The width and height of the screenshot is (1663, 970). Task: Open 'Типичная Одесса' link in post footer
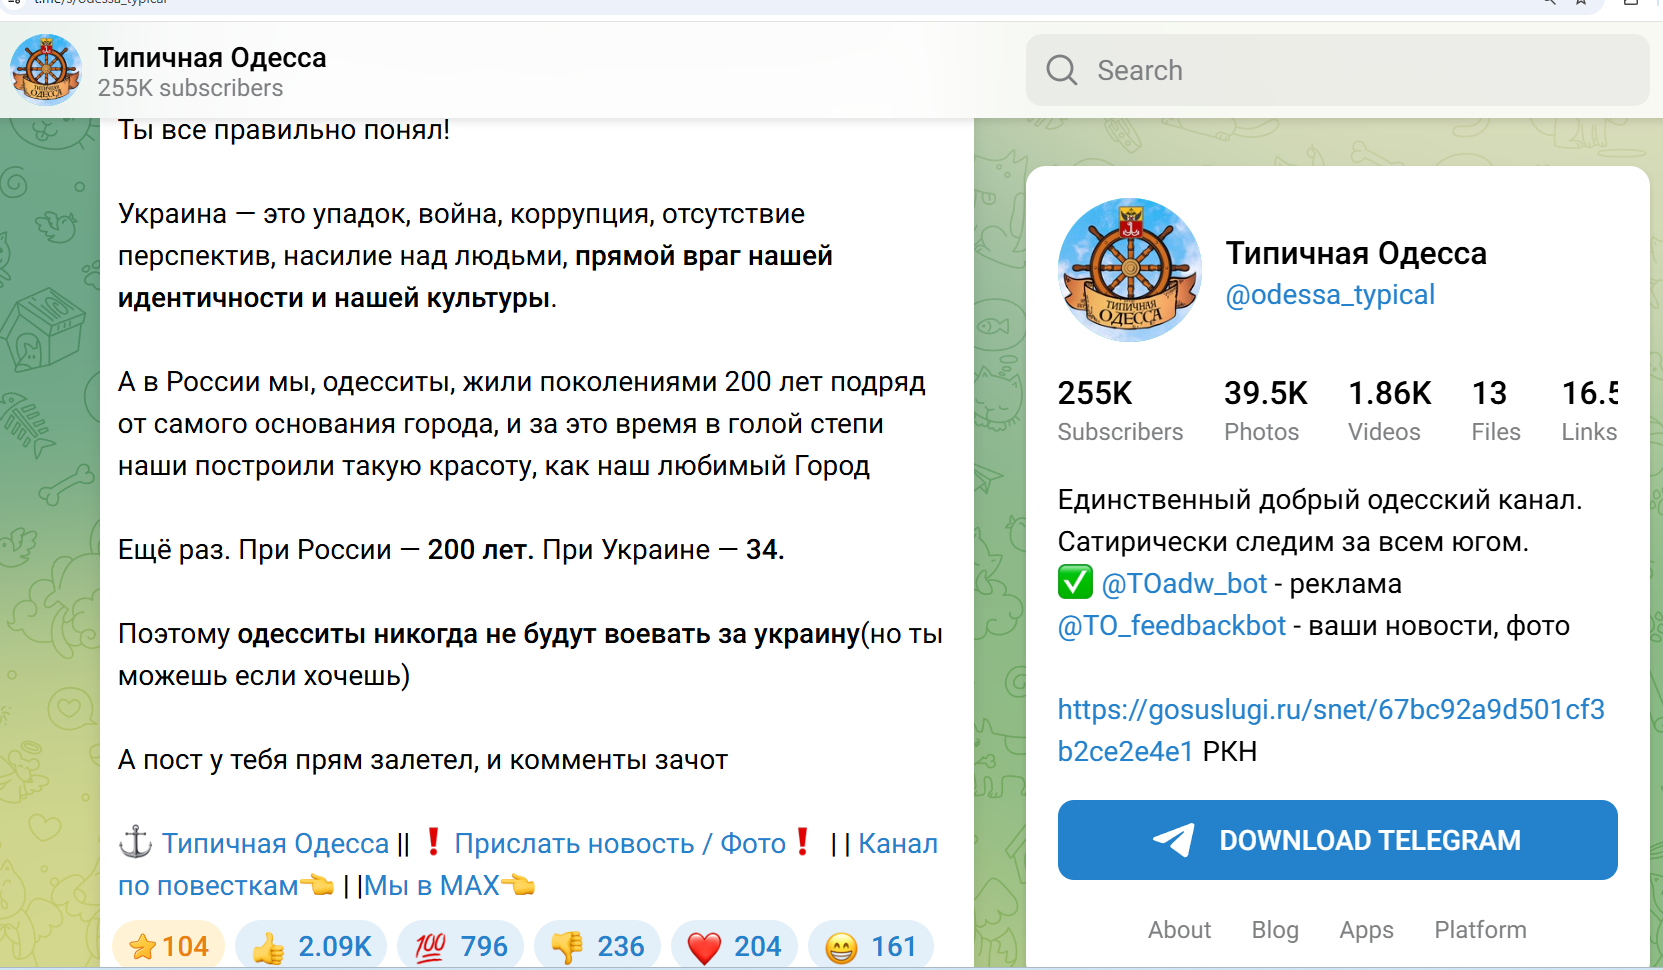pyautogui.click(x=275, y=844)
